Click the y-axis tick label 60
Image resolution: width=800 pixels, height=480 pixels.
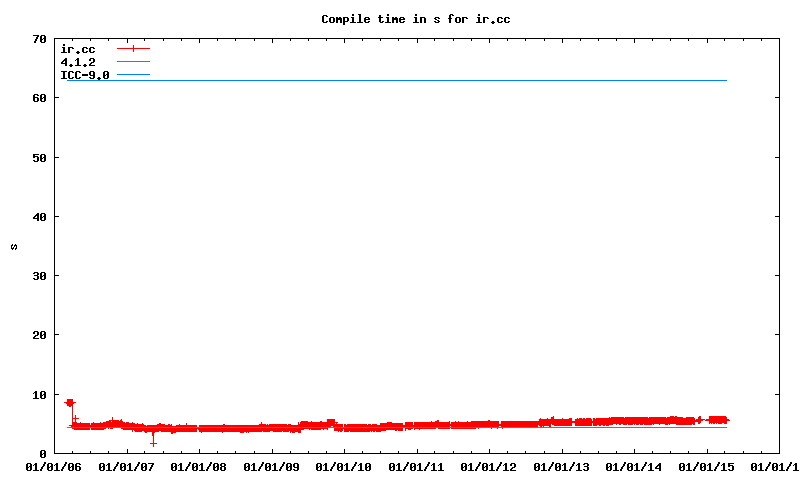(x=39, y=98)
